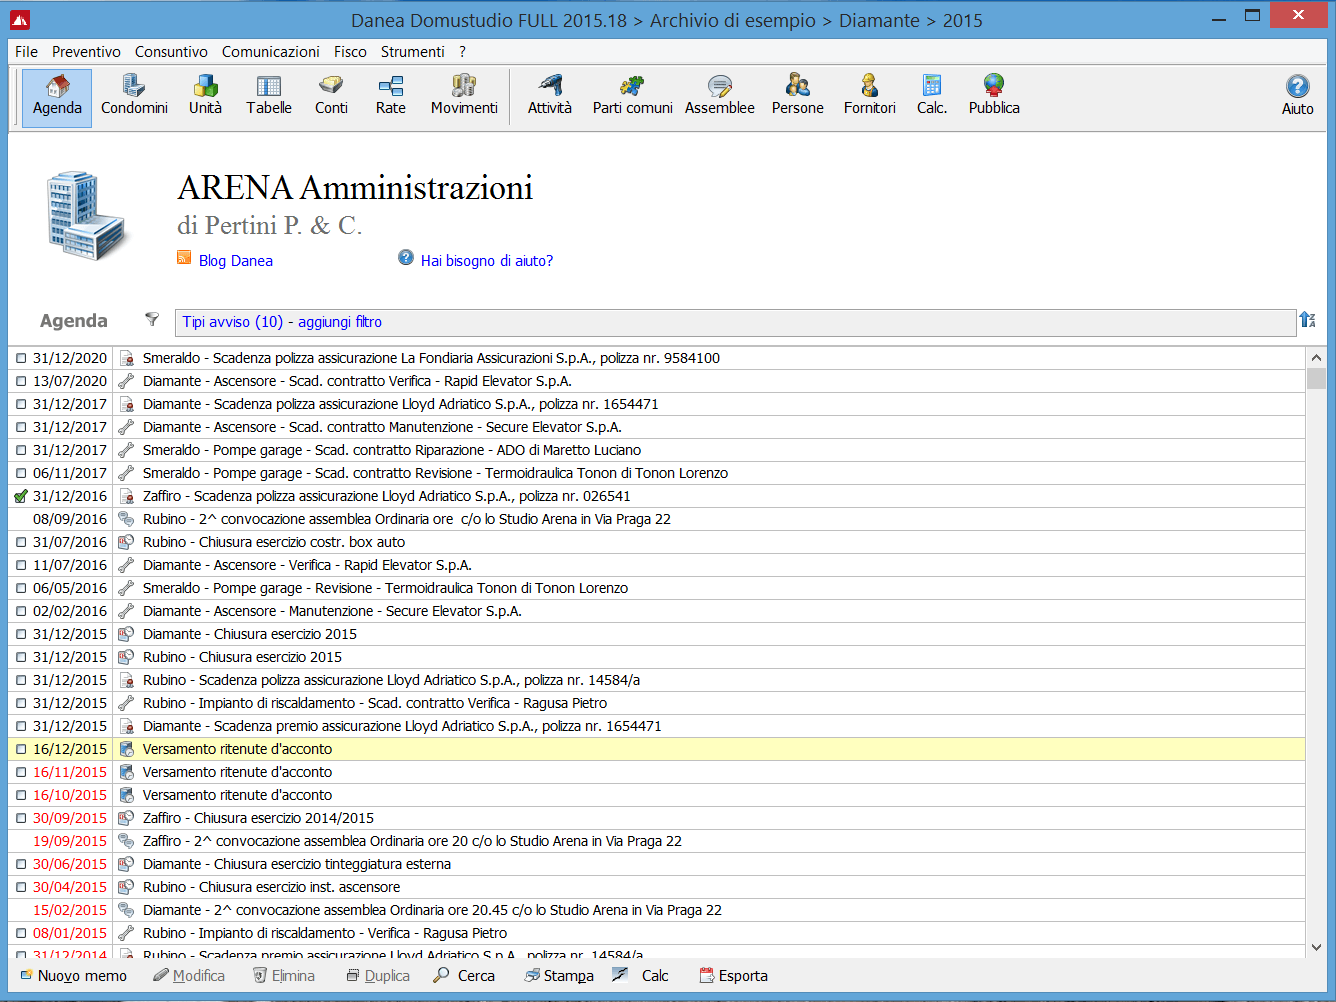Click wrench icon on 02/02/2016 Diamante row

click(126, 611)
